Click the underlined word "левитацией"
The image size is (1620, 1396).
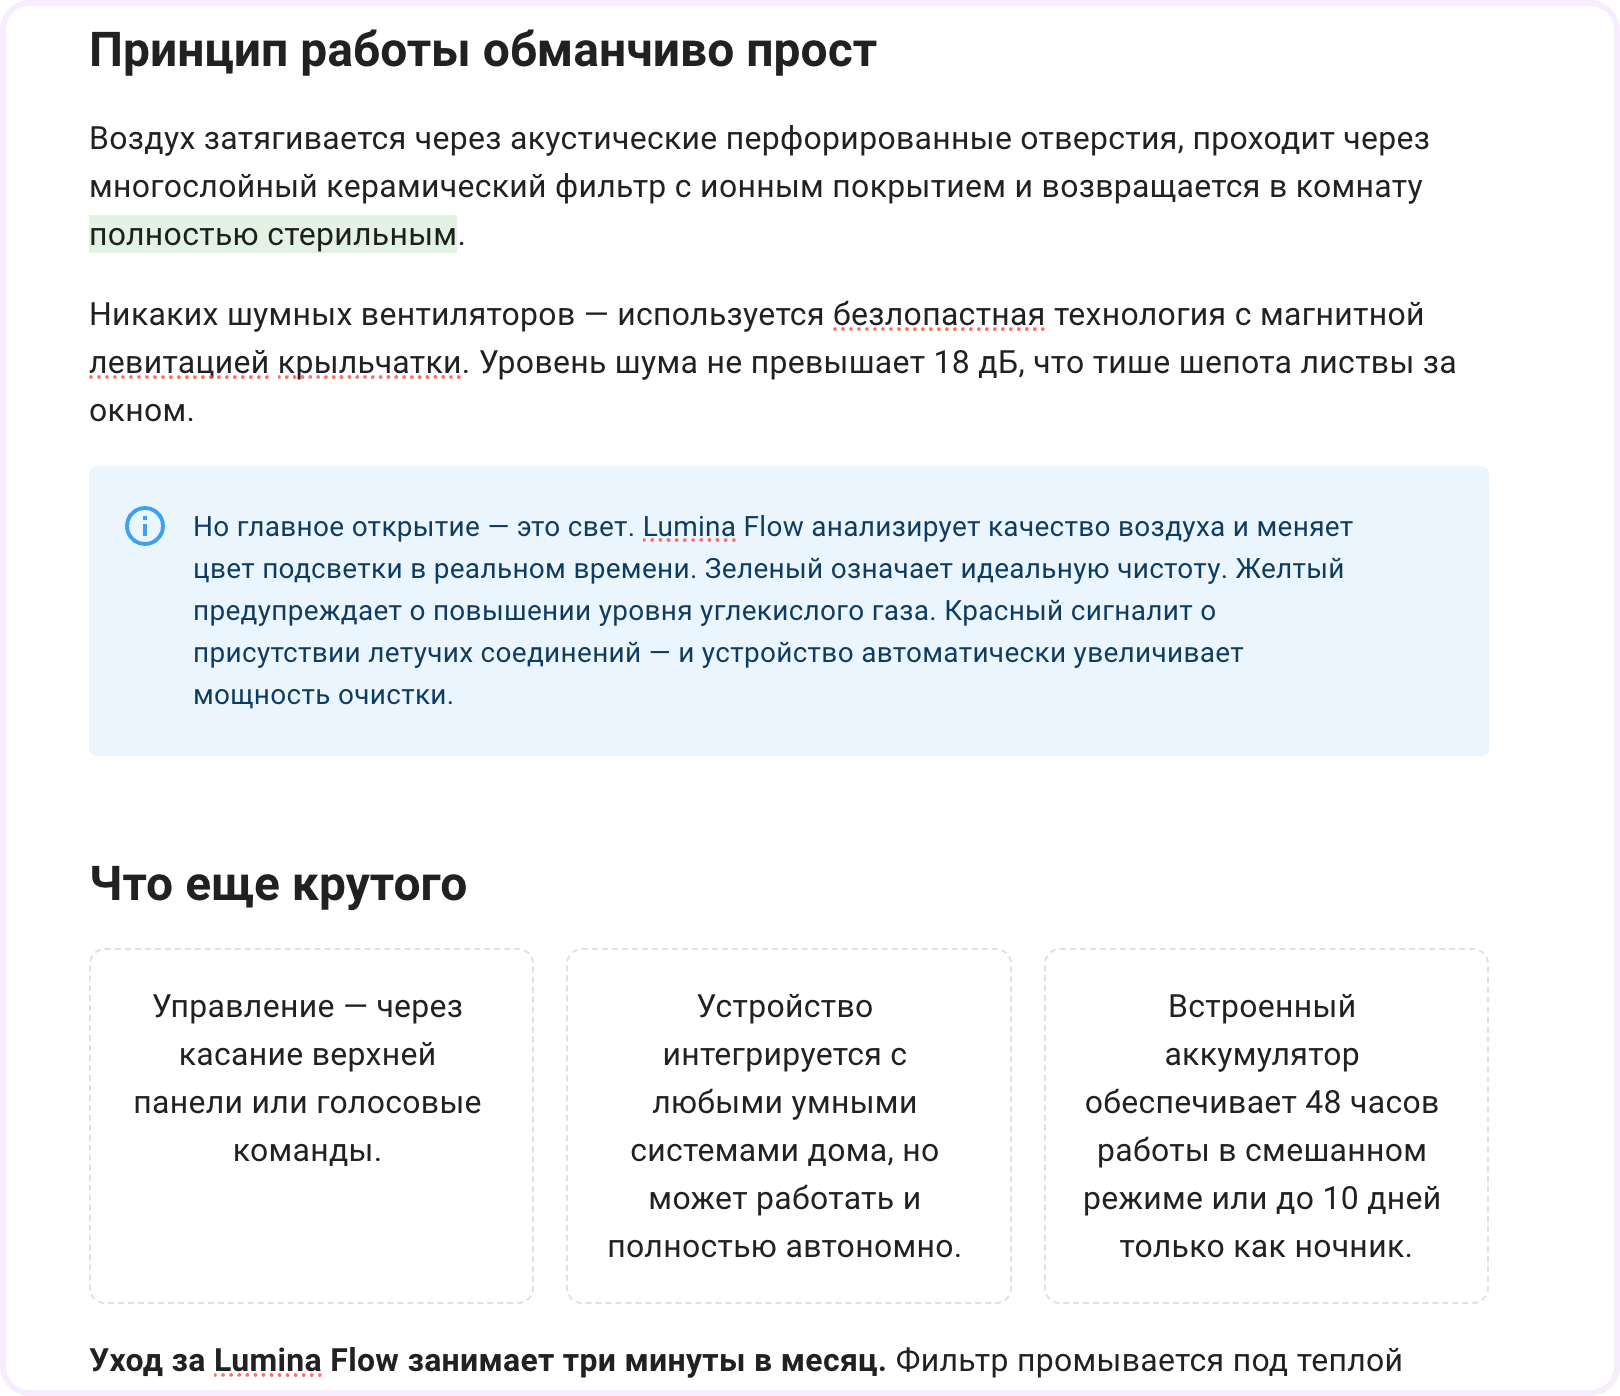[x=178, y=363]
